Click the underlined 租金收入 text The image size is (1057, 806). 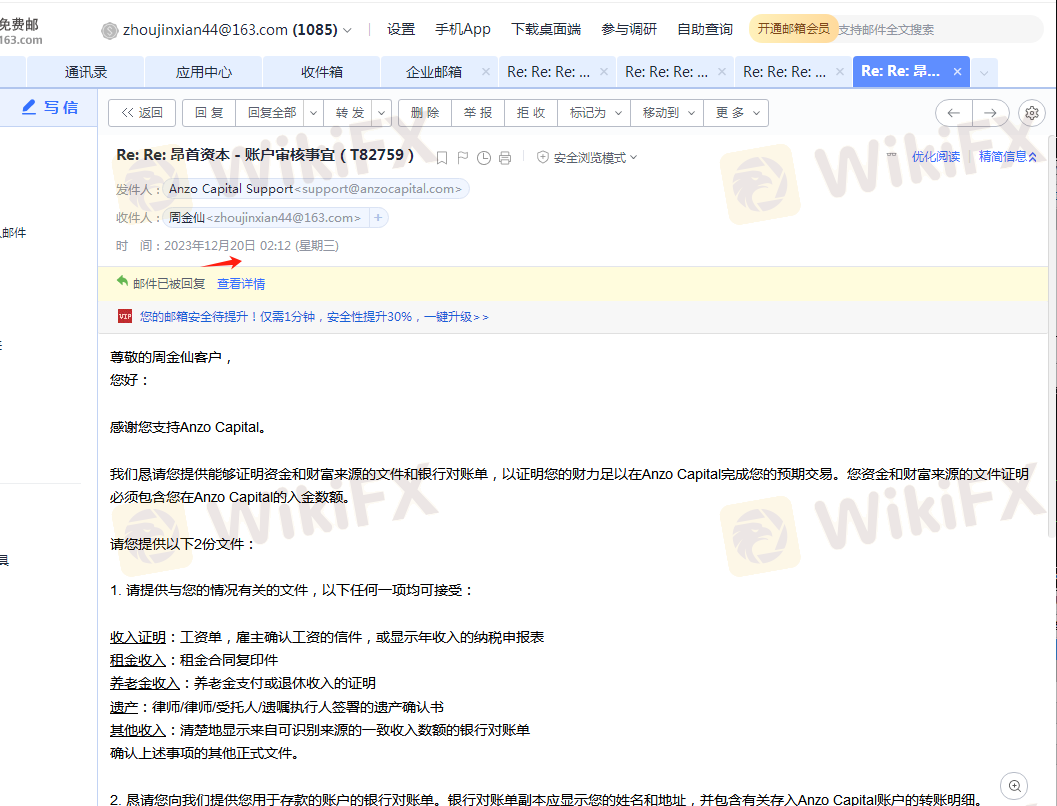[x=138, y=660]
